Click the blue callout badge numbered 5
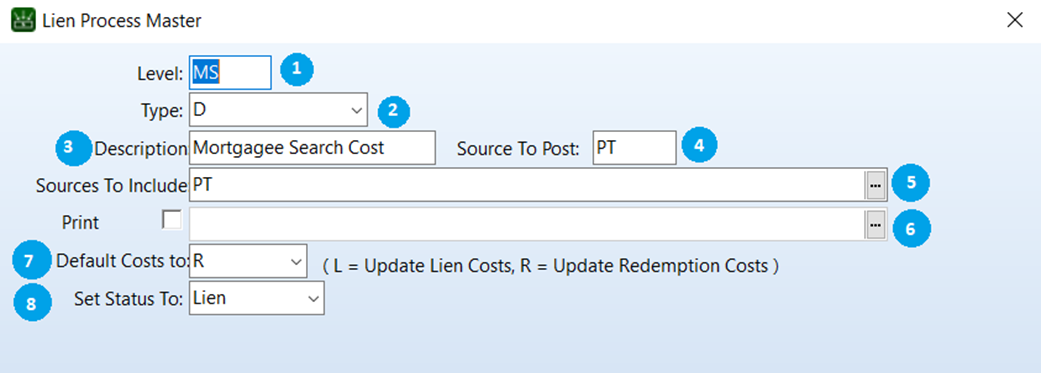This screenshot has width=1041, height=373. (911, 184)
